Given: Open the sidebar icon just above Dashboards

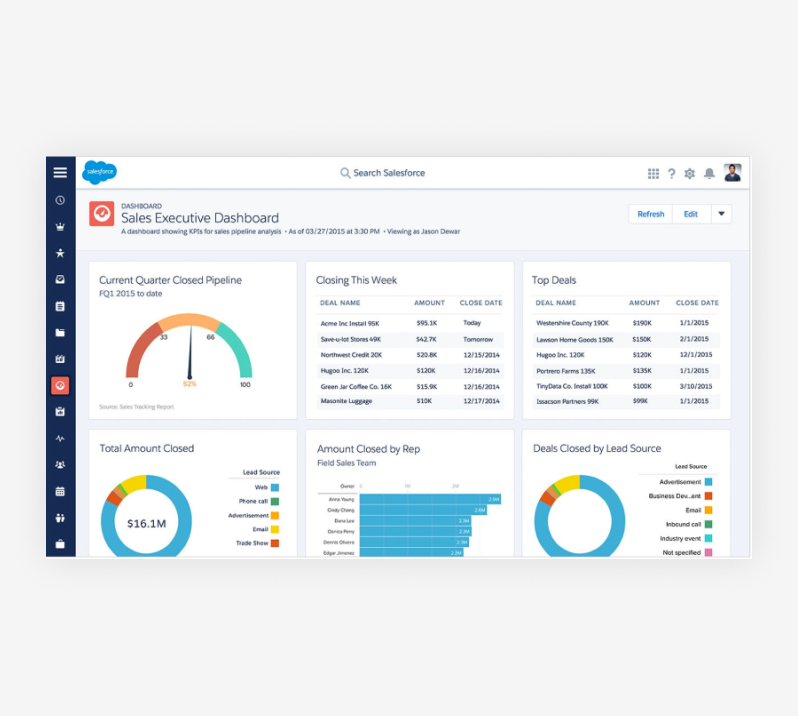Looking at the screenshot, I should click(x=60, y=359).
